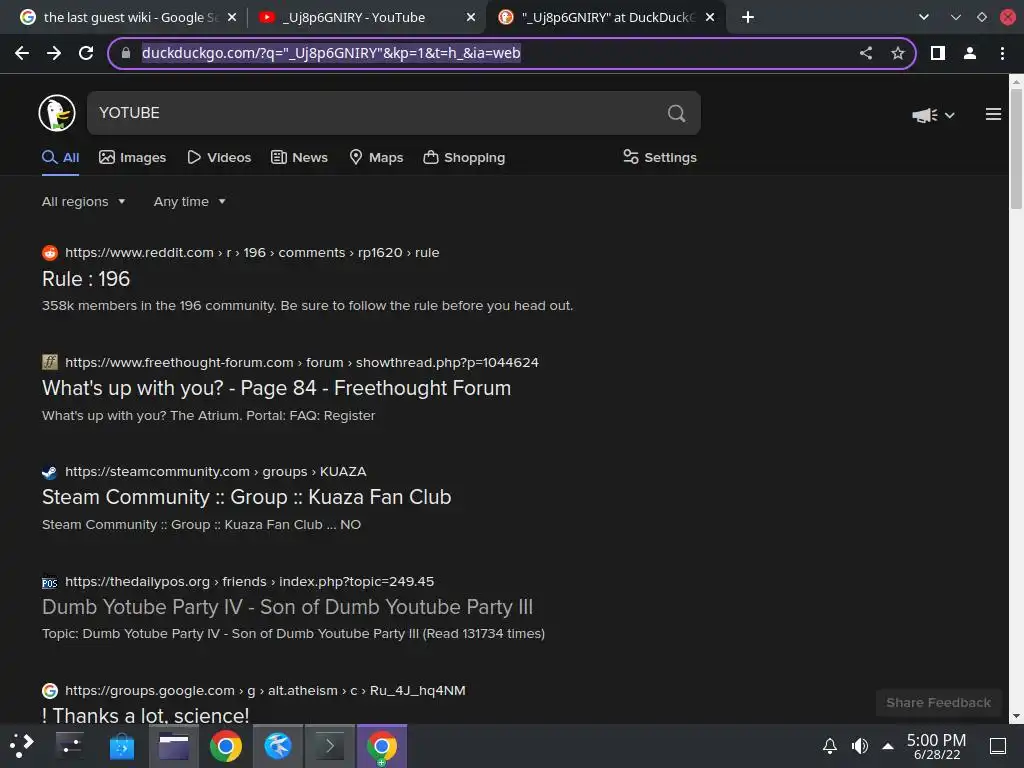The height and width of the screenshot is (768, 1024).
Task: Switch to Shopping results
Action: (x=464, y=157)
